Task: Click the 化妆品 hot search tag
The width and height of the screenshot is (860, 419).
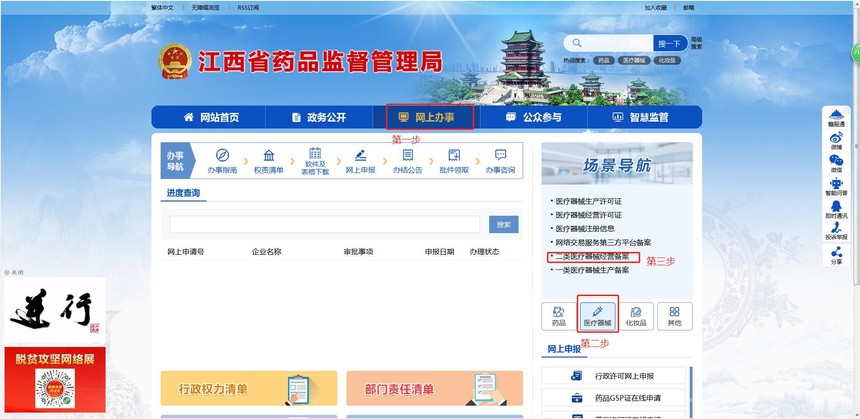Action: coord(665,60)
